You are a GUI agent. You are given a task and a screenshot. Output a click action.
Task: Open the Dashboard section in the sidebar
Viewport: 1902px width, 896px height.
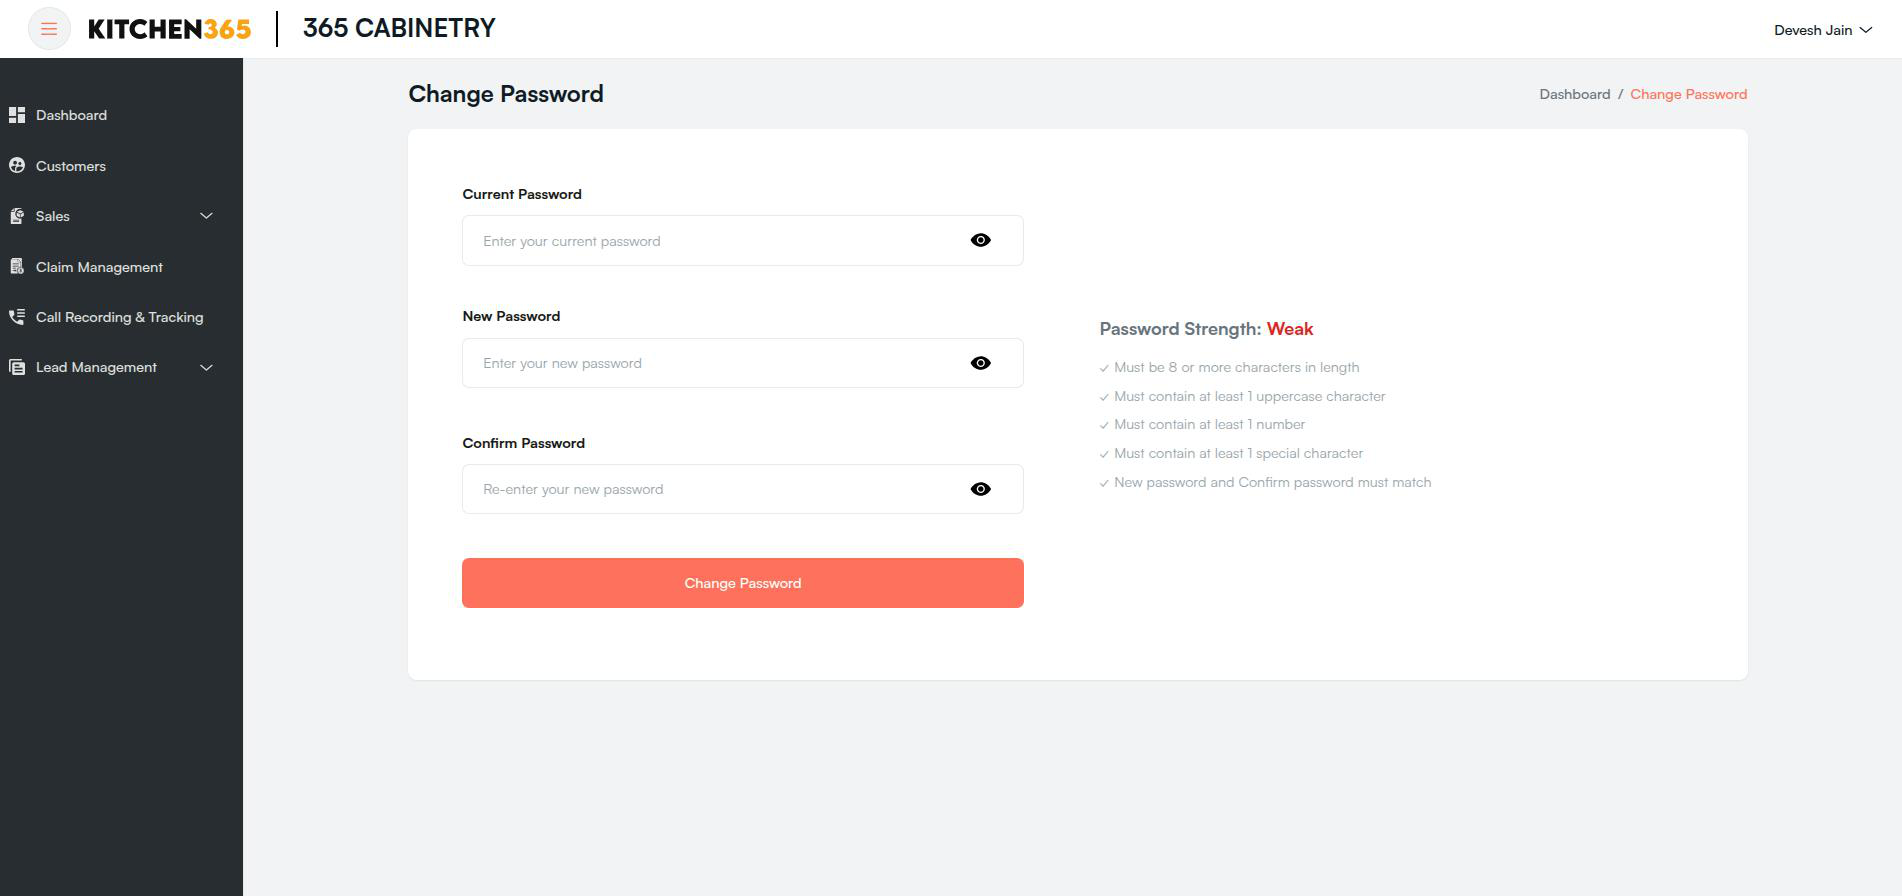(x=71, y=115)
